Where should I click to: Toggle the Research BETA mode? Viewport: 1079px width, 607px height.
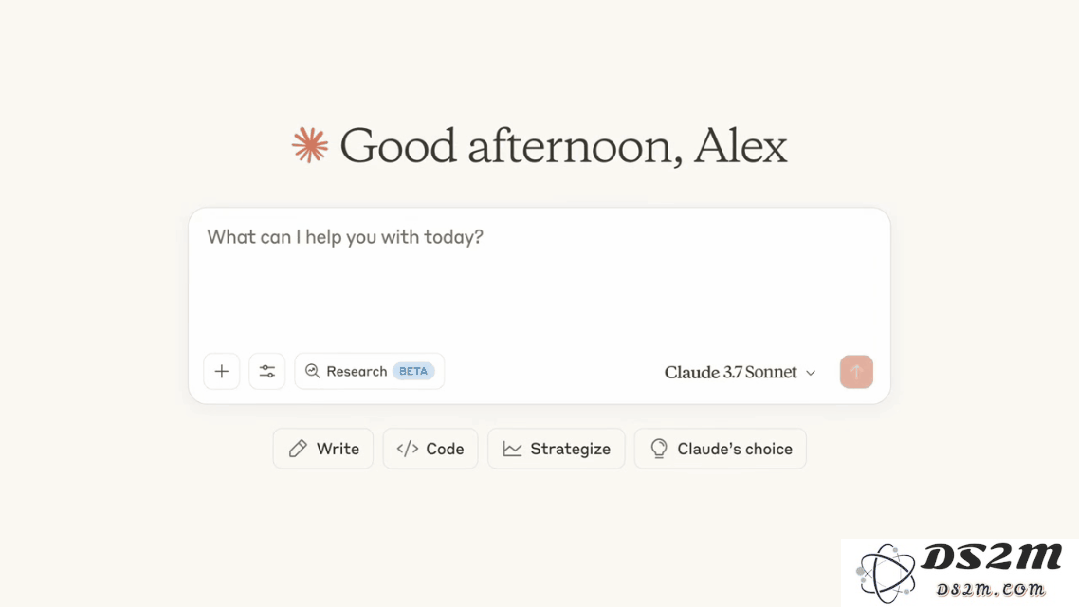coord(370,372)
